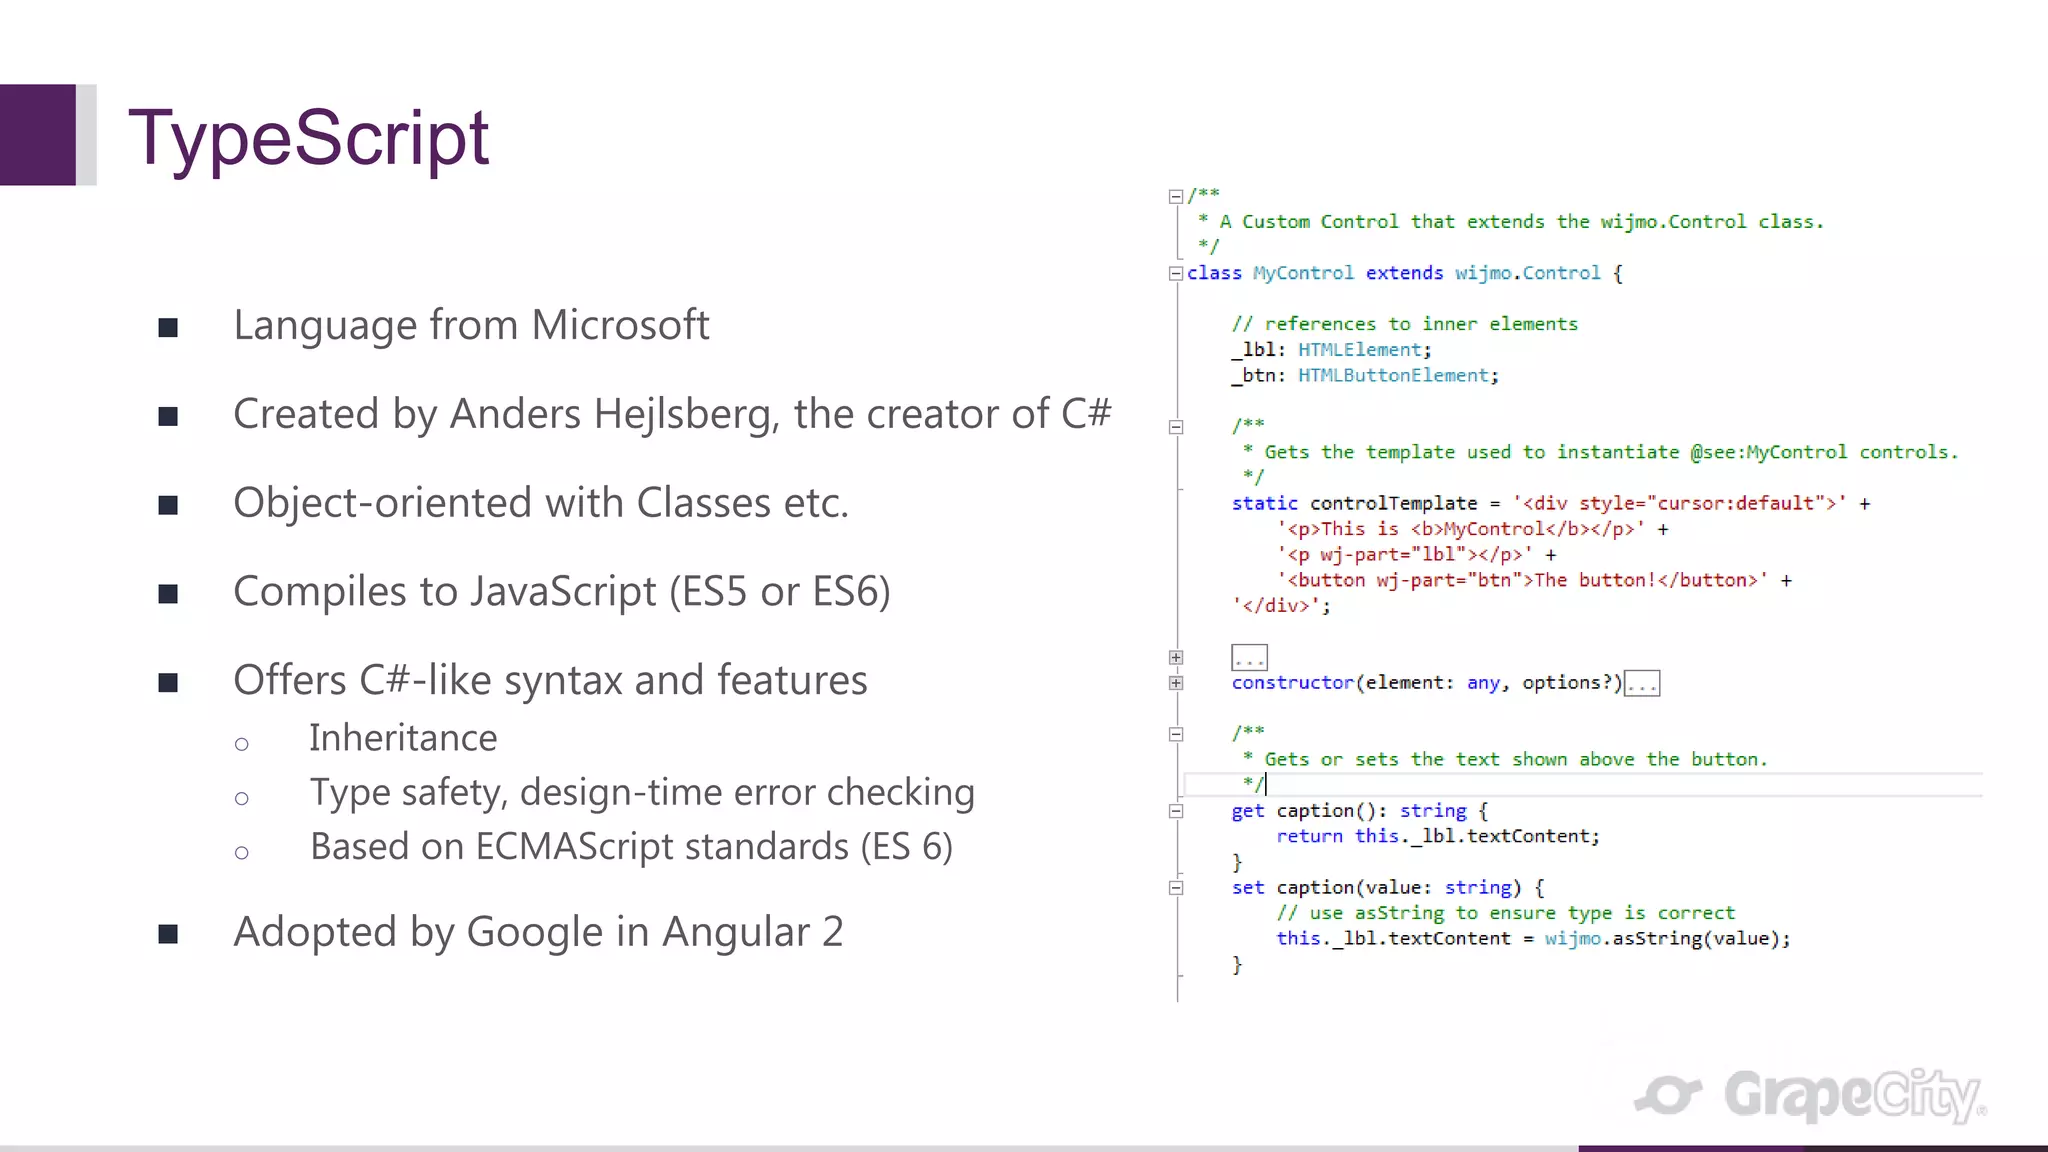Click the wijmo.Control base class name
This screenshot has width=2048, height=1152.
point(1527,273)
